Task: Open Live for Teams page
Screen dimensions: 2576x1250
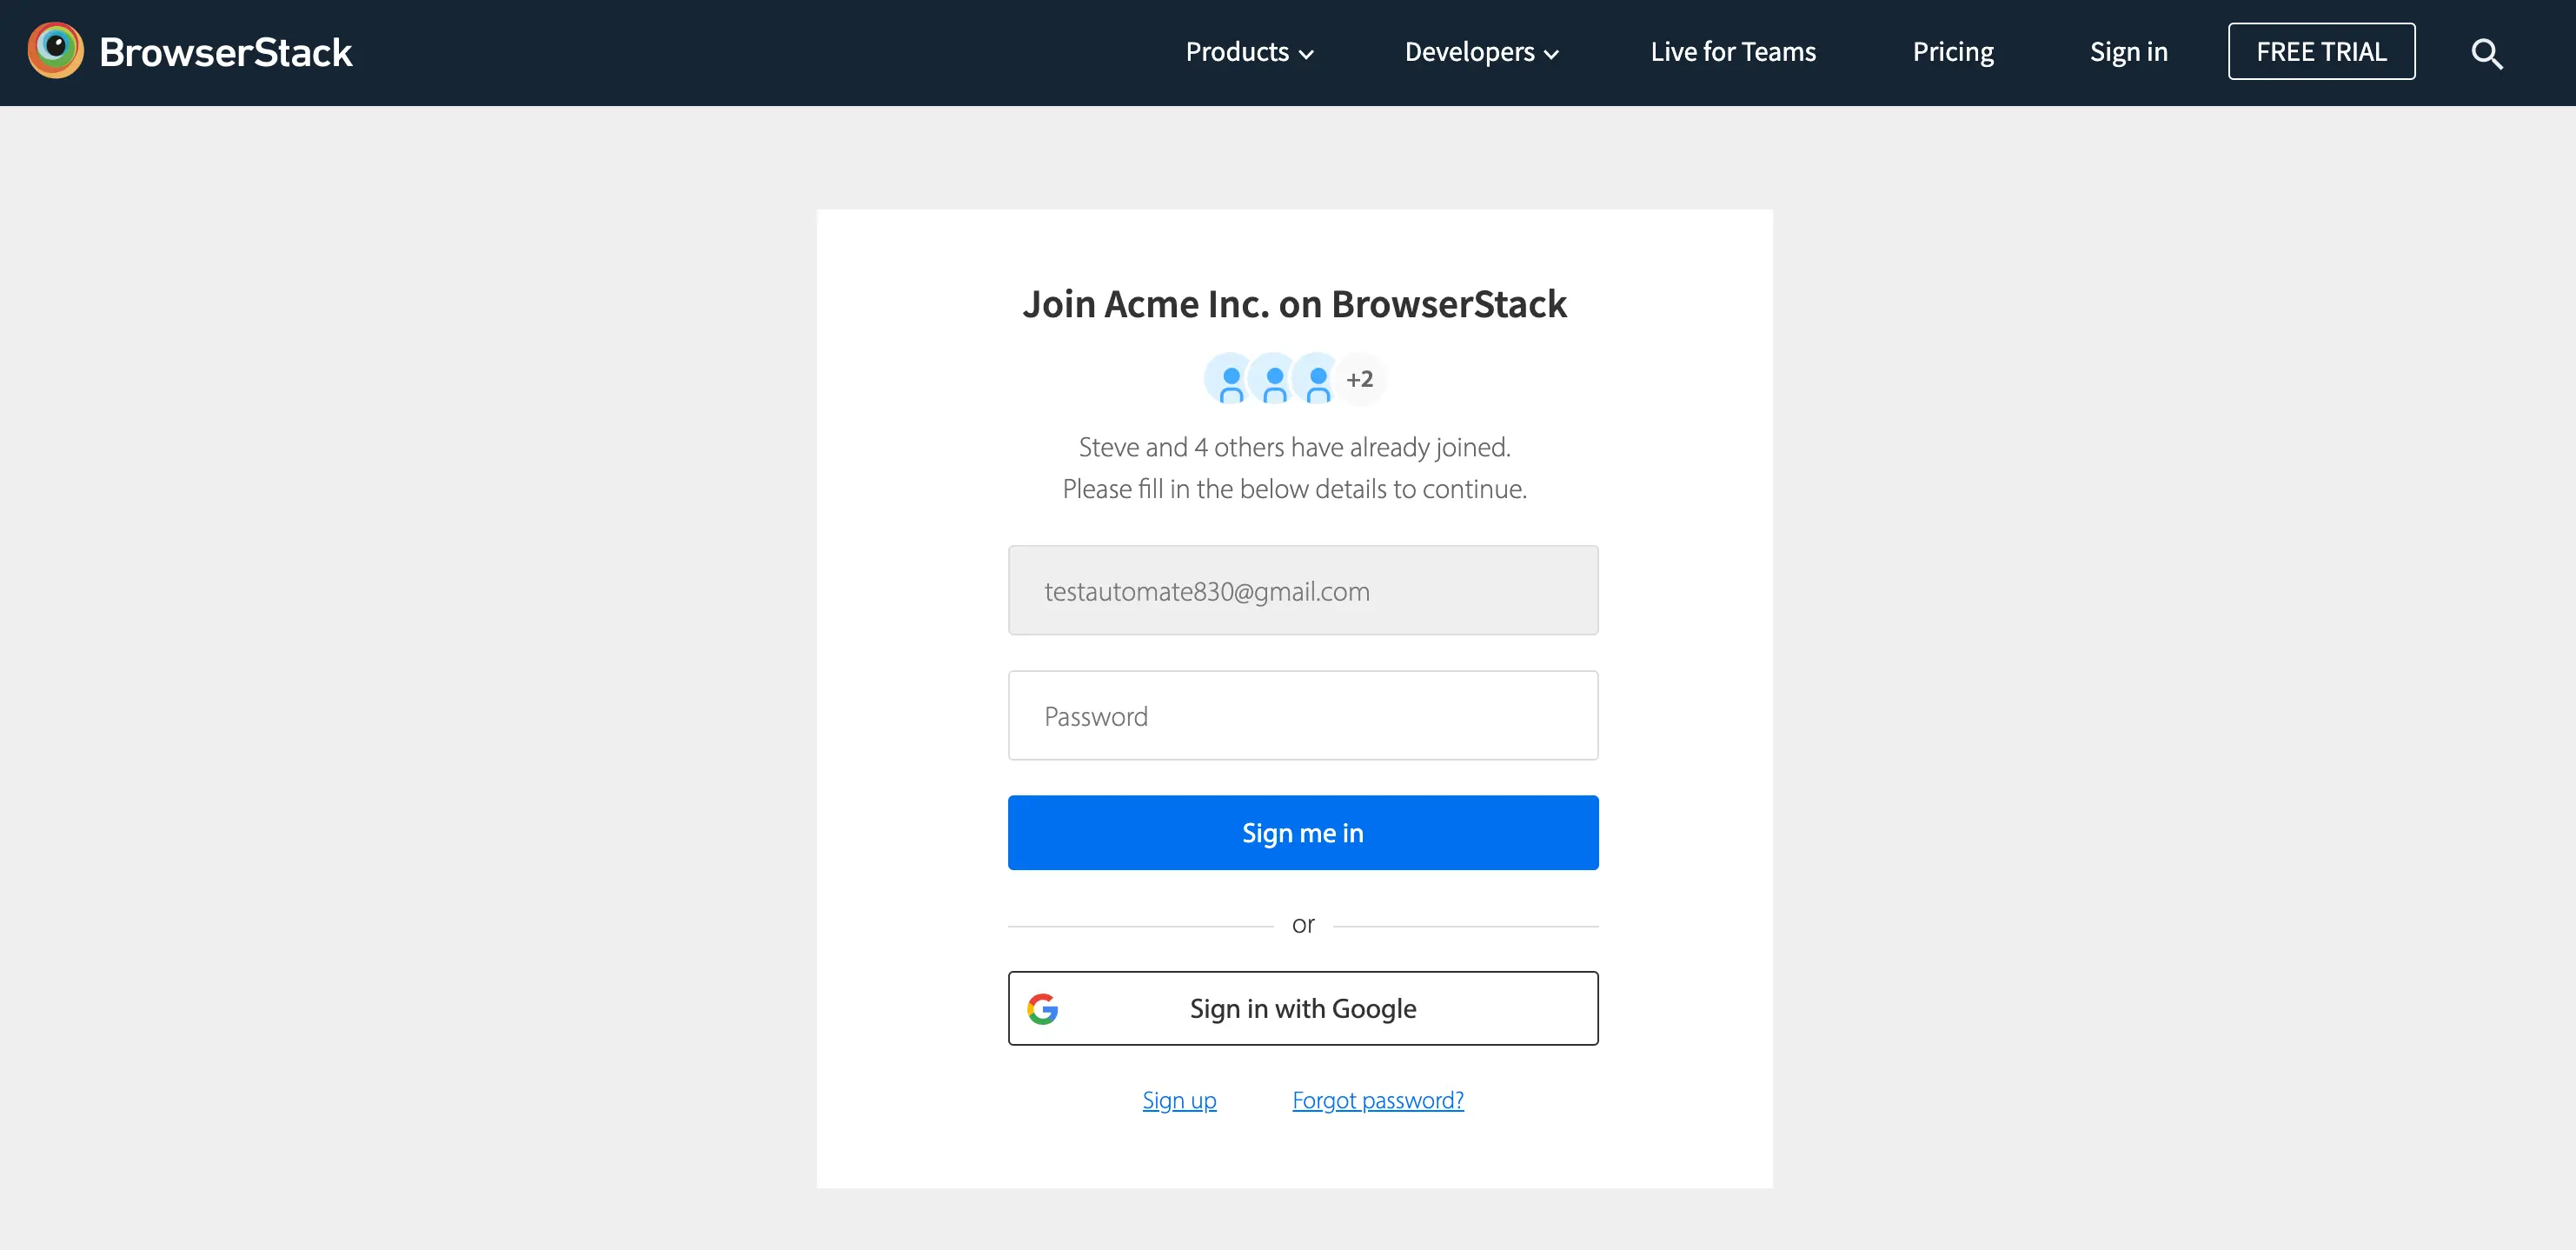Action: point(1733,52)
